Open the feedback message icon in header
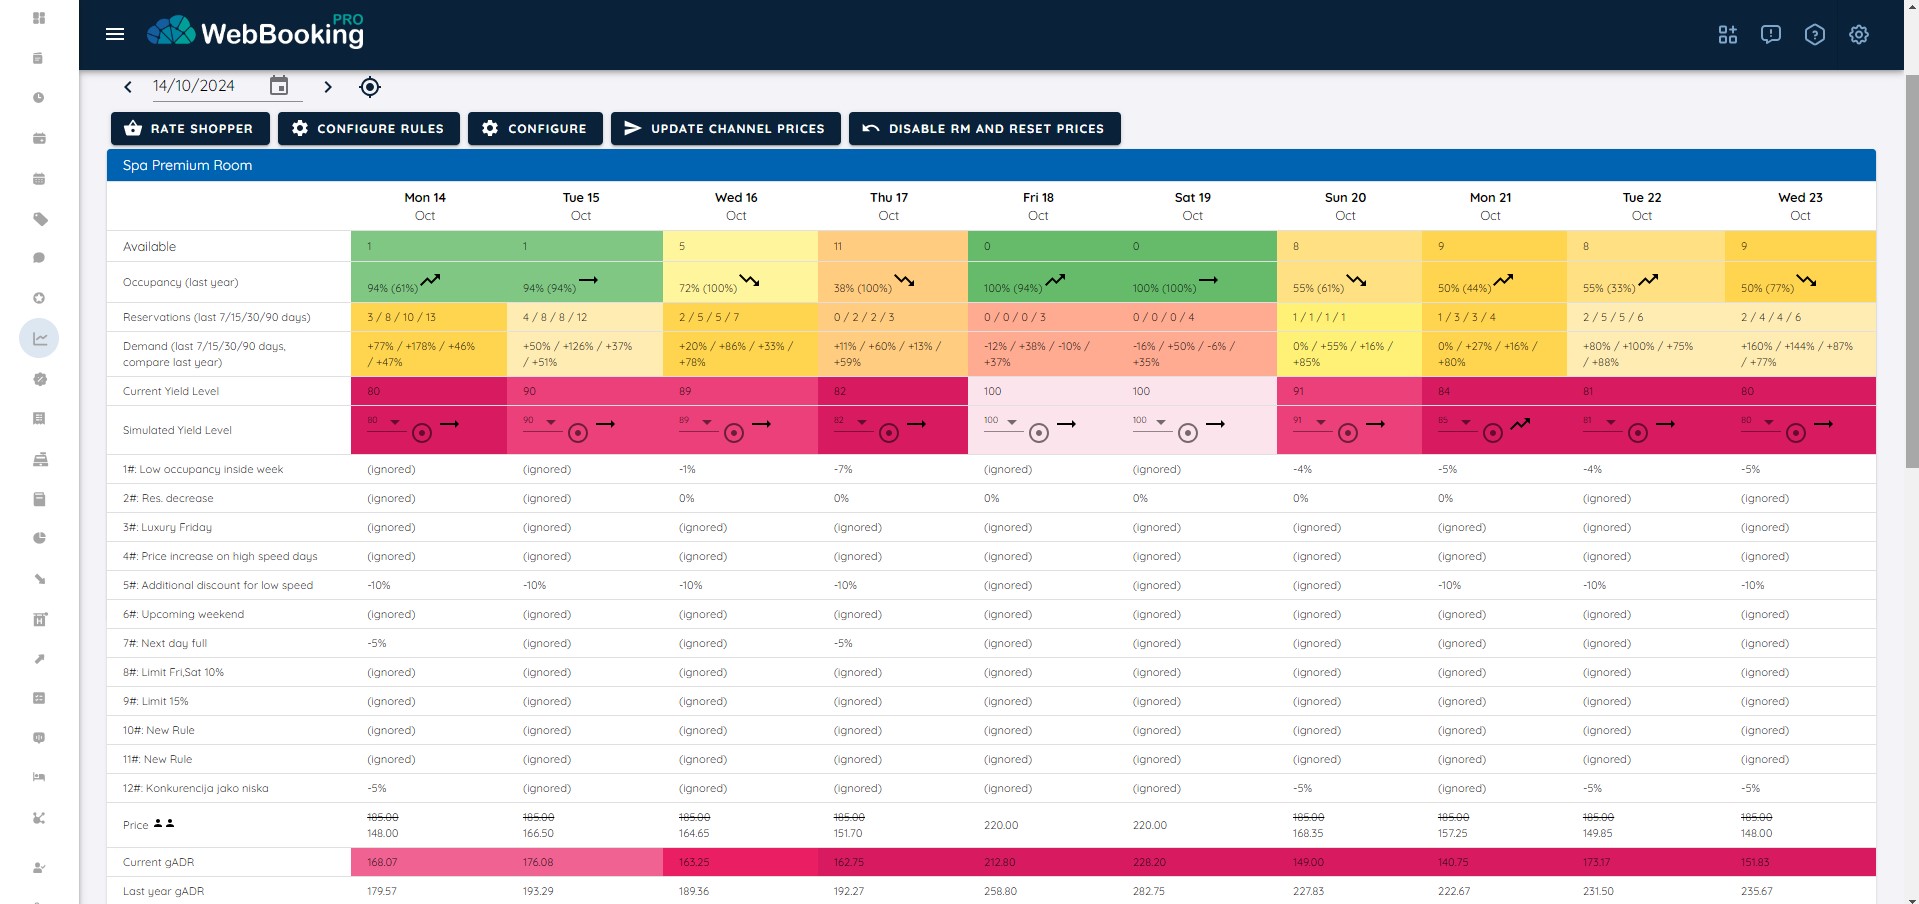This screenshot has width=1919, height=904. 1770,35
